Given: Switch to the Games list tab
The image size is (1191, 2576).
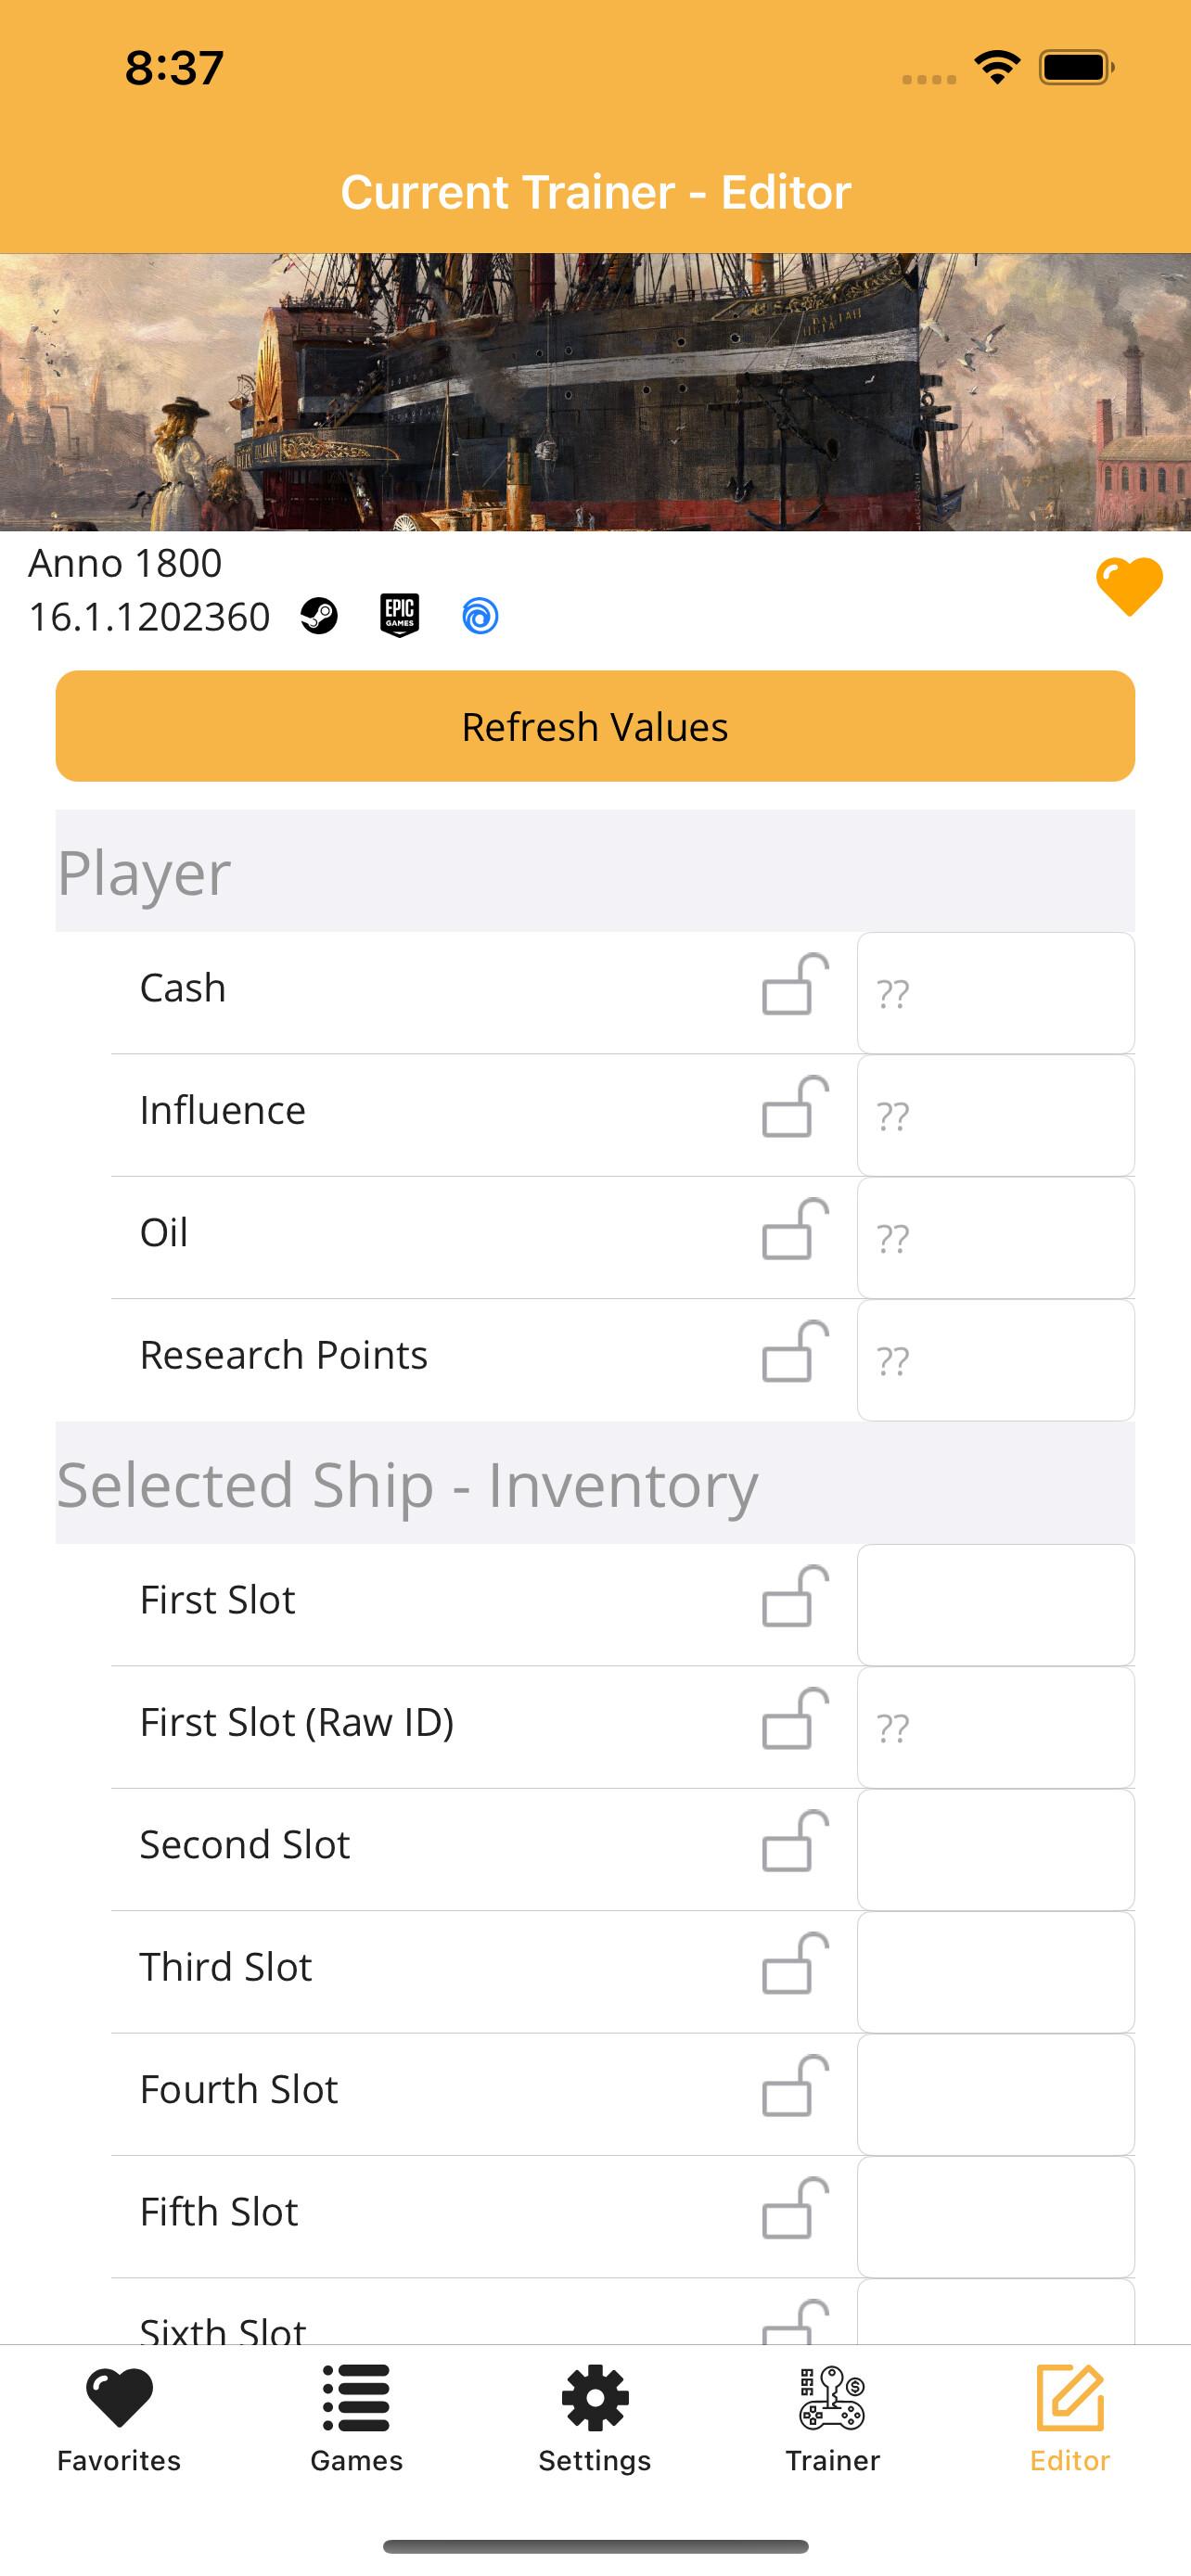Looking at the screenshot, I should (x=357, y=2419).
